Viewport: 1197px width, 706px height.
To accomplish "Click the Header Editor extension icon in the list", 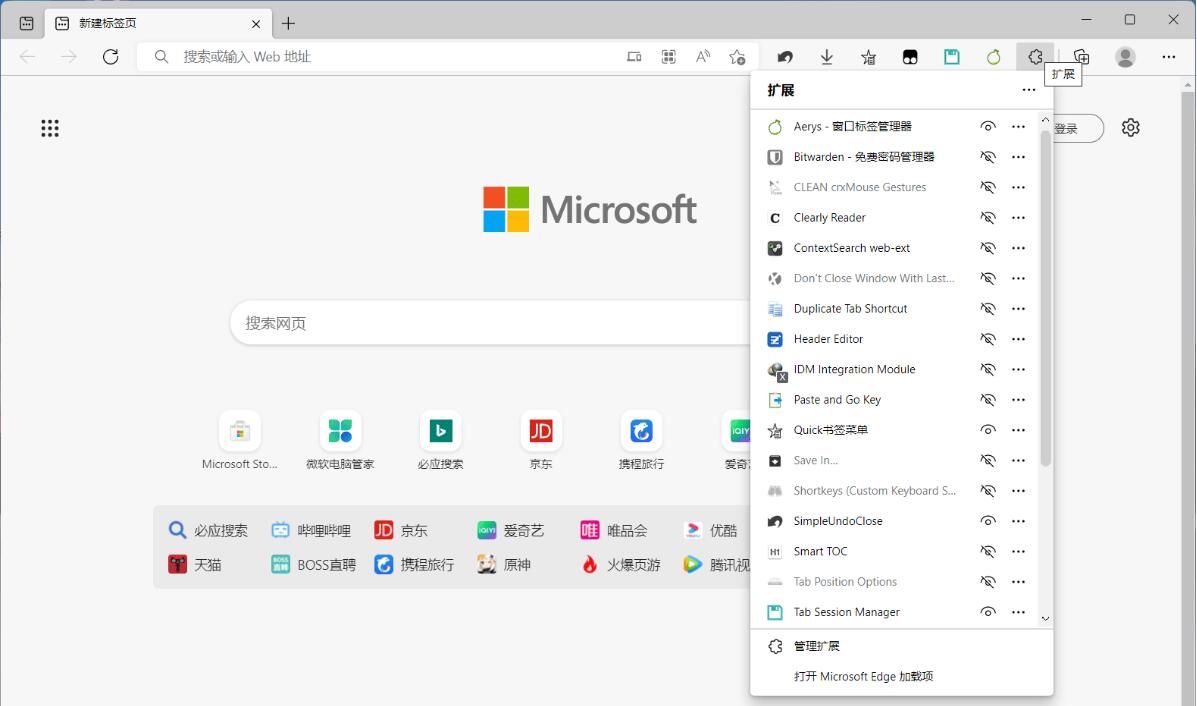I will 775,339.
